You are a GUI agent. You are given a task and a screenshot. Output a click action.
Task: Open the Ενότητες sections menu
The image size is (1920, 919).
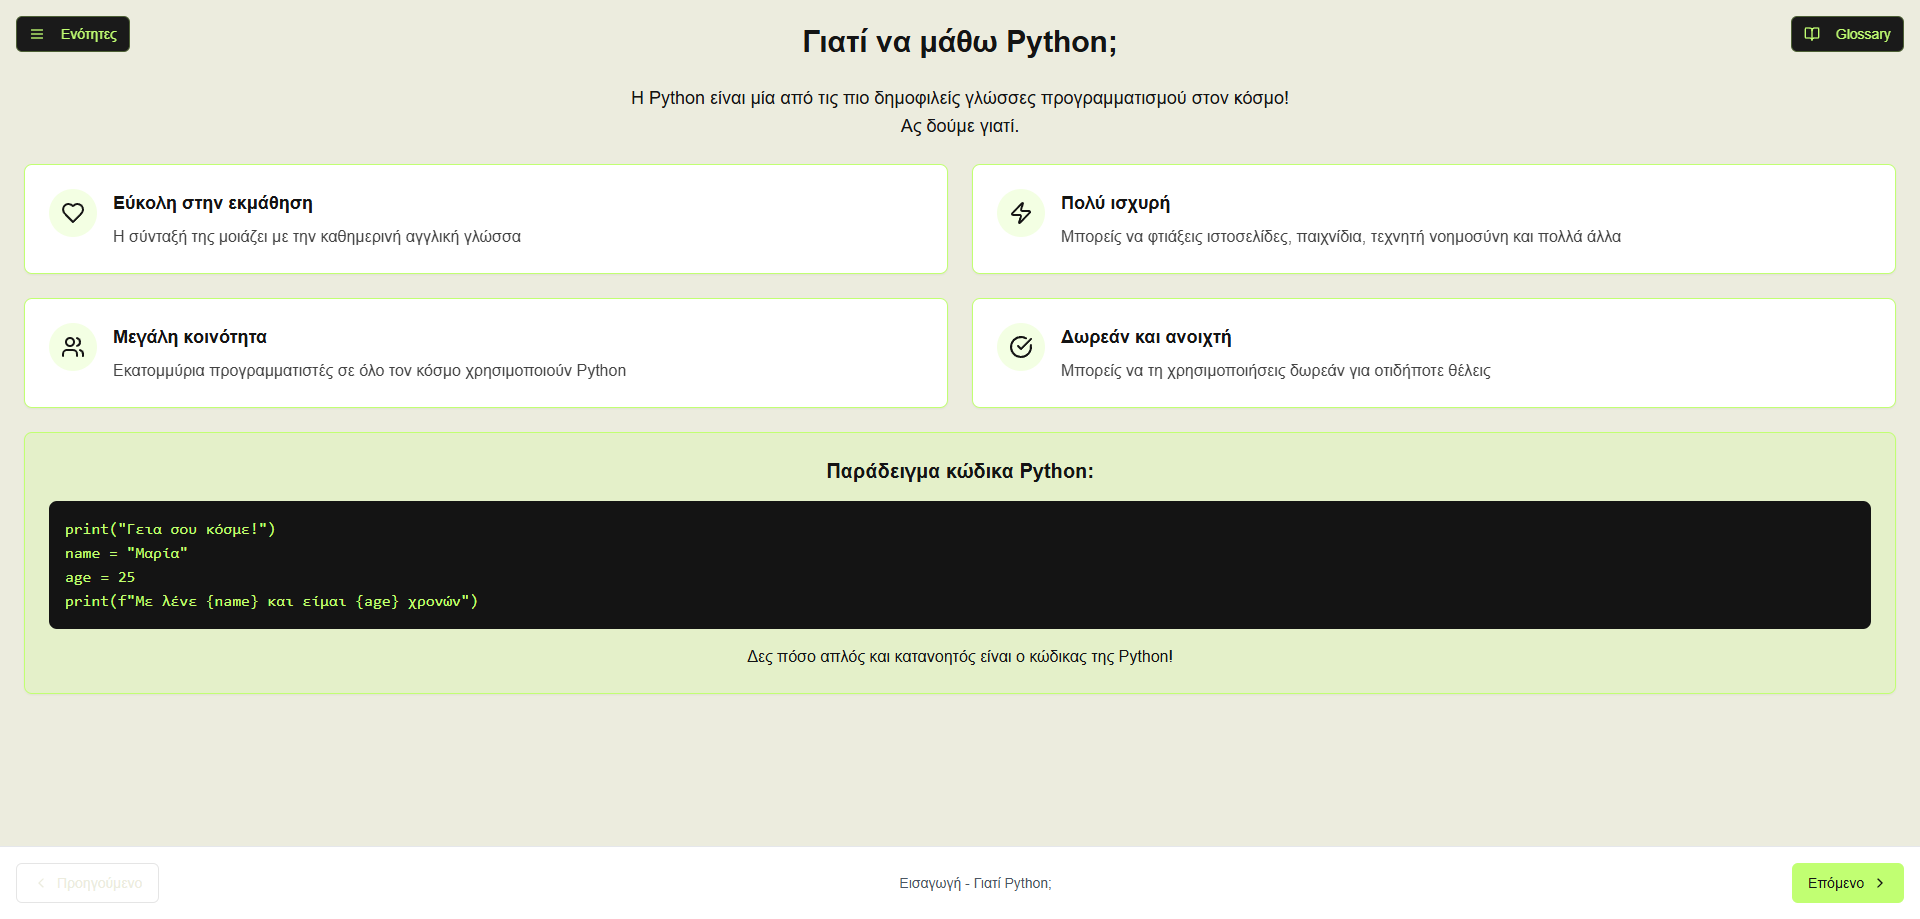pyautogui.click(x=72, y=33)
